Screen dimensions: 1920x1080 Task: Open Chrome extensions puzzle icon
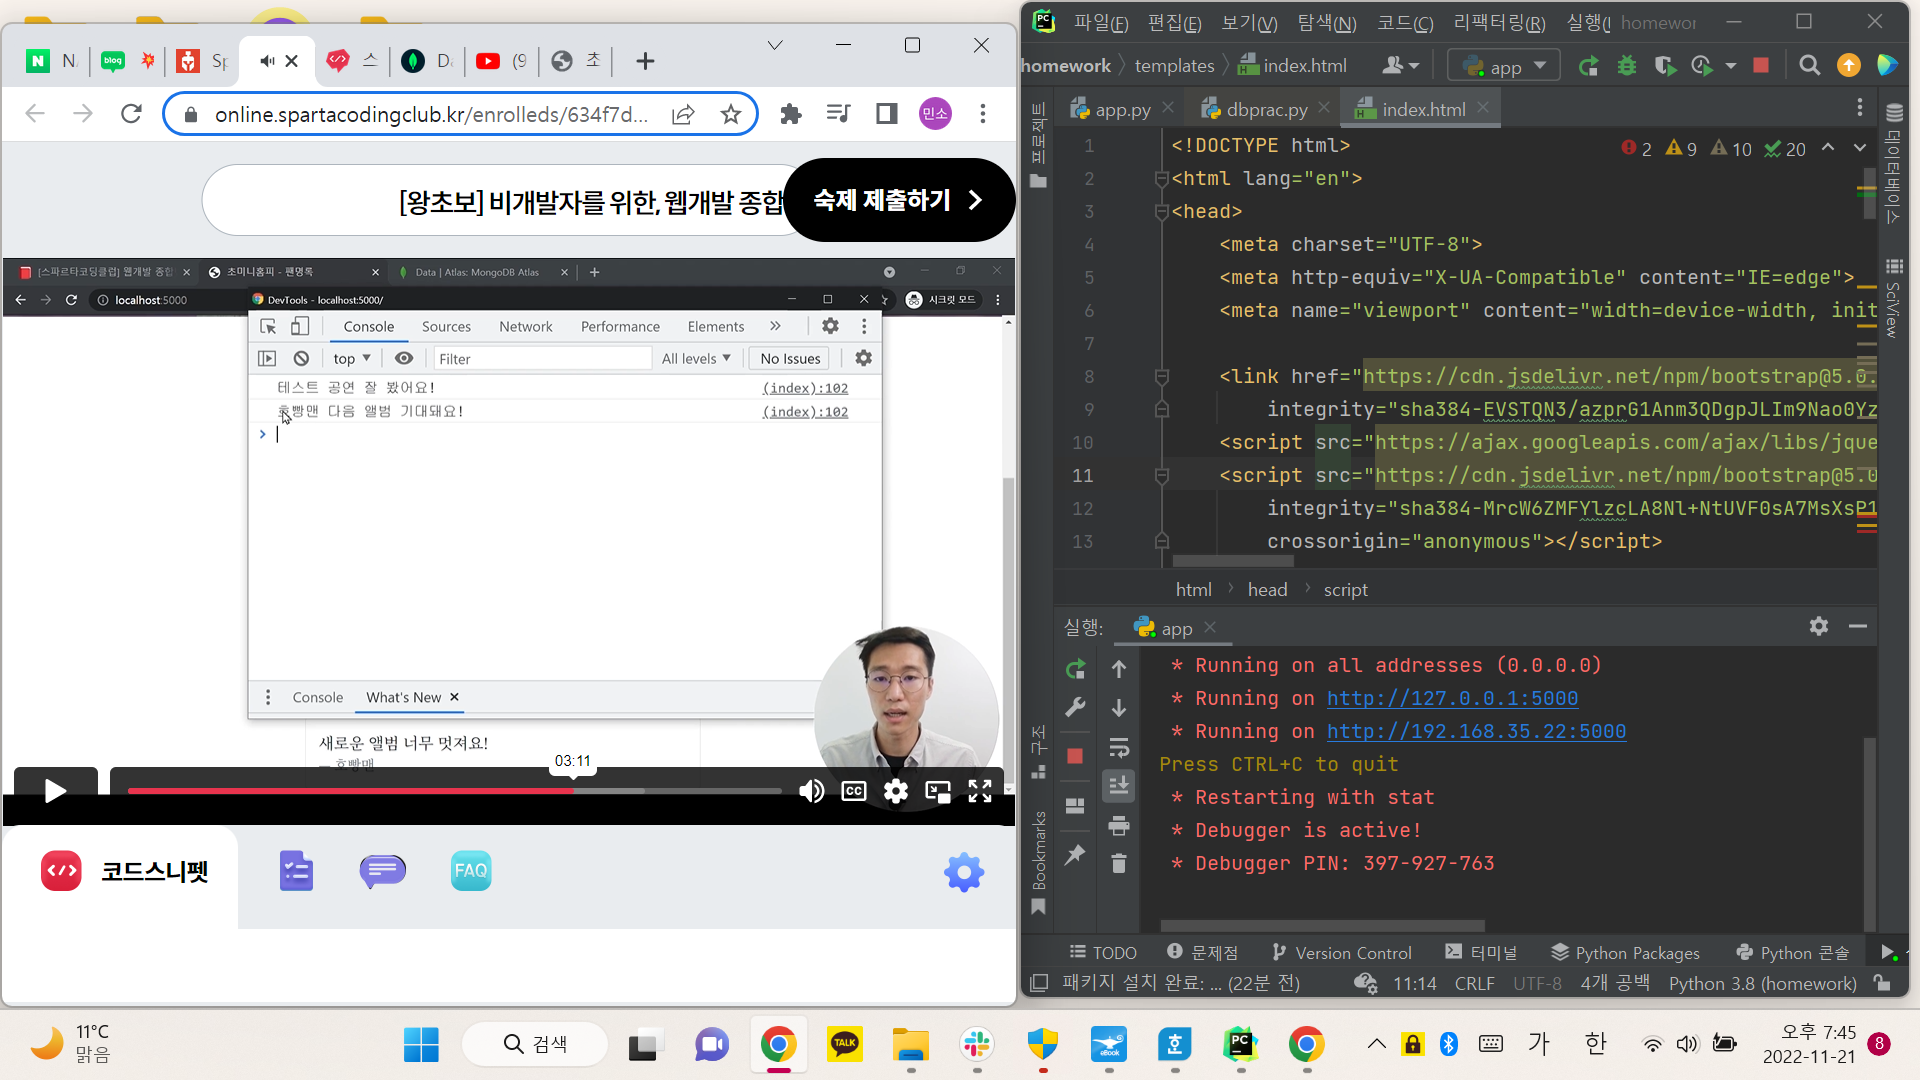pos(791,114)
